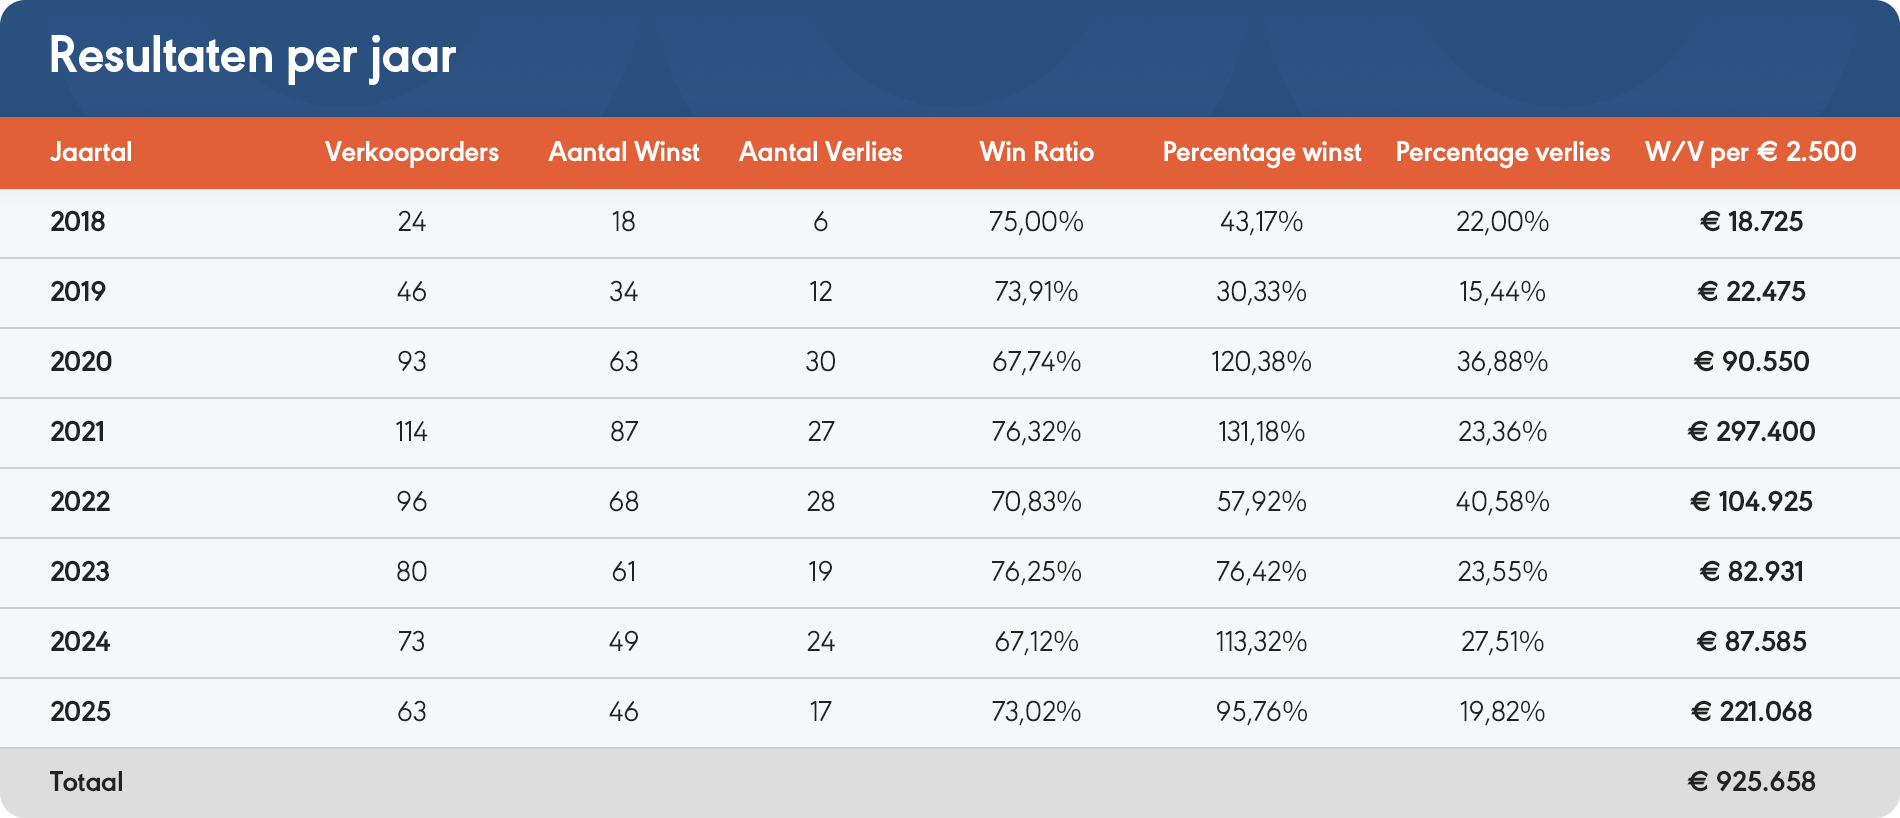This screenshot has height=818, width=1900.
Task: Click the Verkooporders column header
Action: point(411,152)
